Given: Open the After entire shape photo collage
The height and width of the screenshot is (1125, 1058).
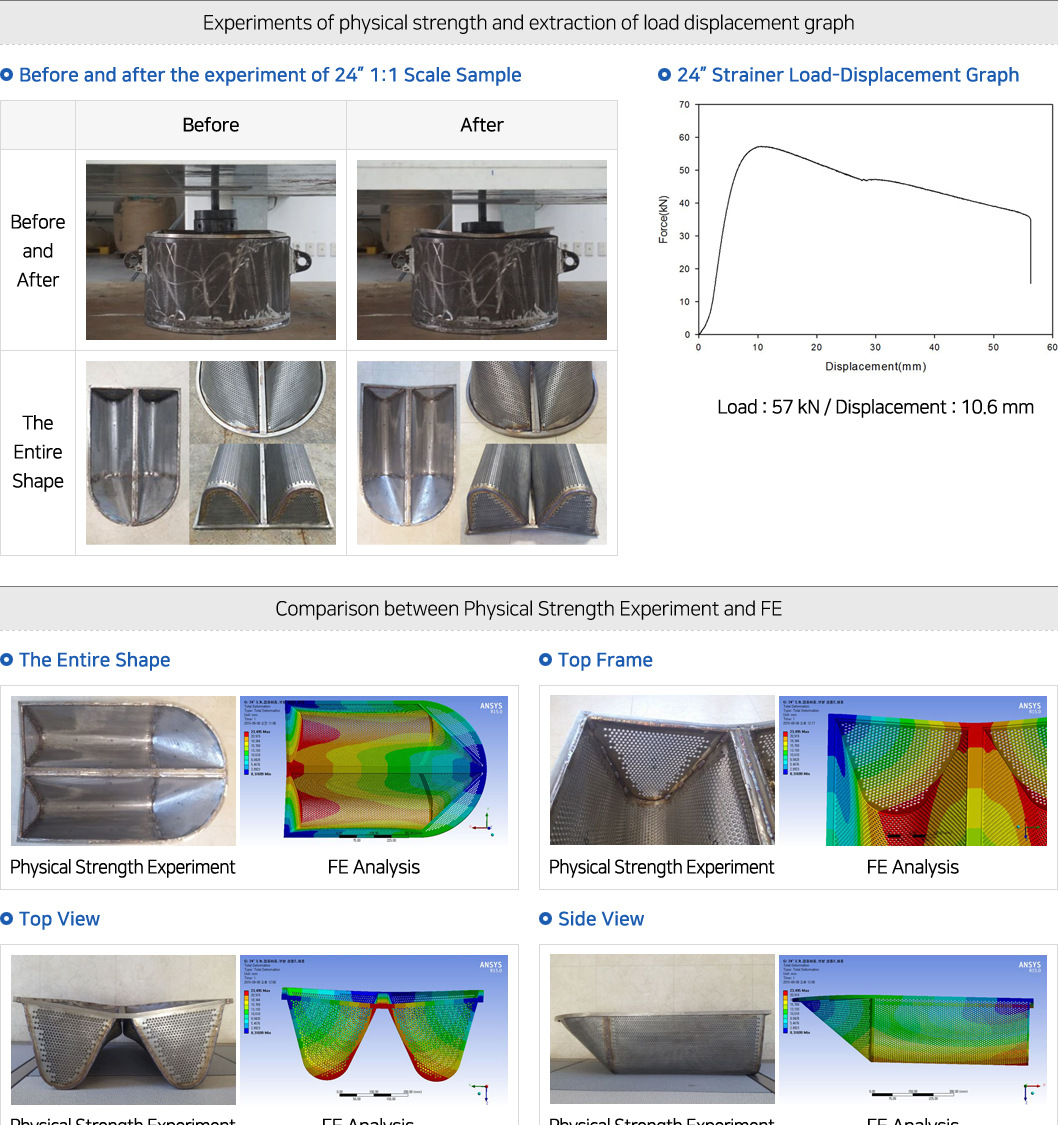Looking at the screenshot, I should pos(482,453).
